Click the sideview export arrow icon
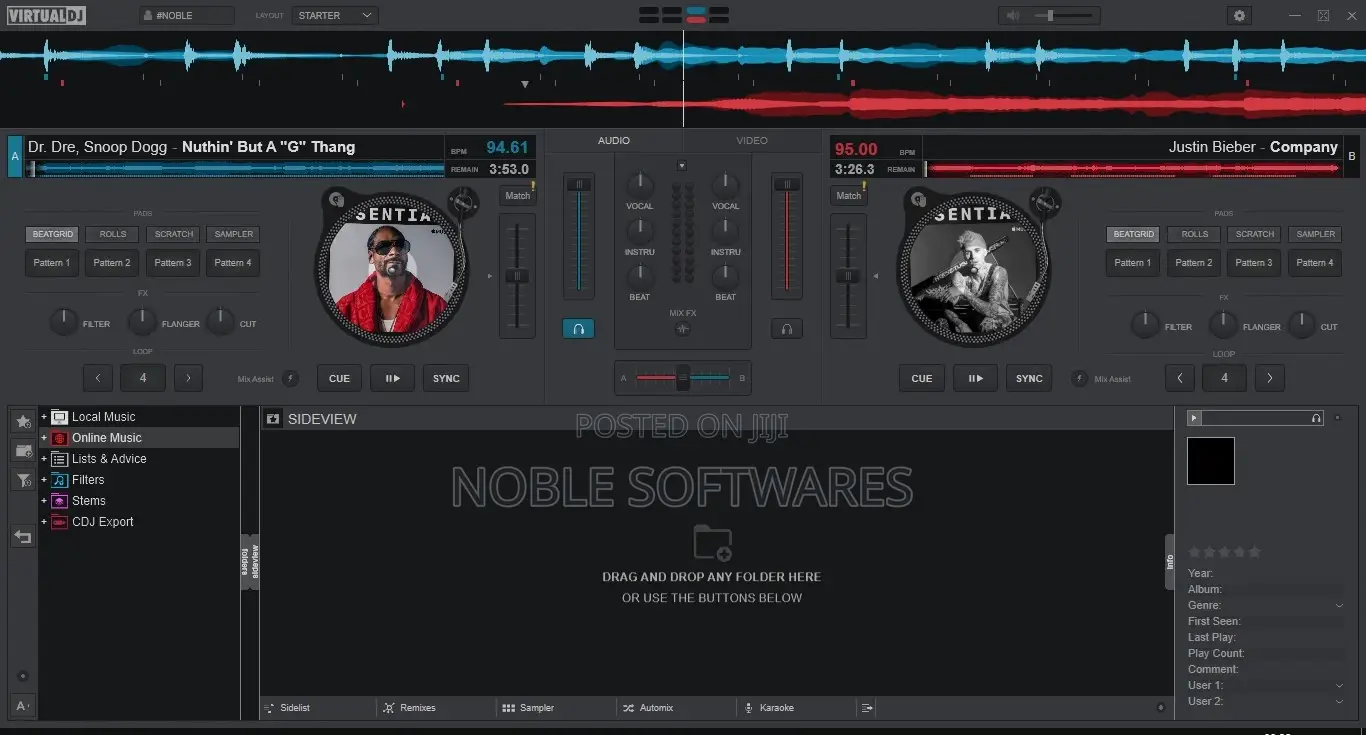 [868, 707]
